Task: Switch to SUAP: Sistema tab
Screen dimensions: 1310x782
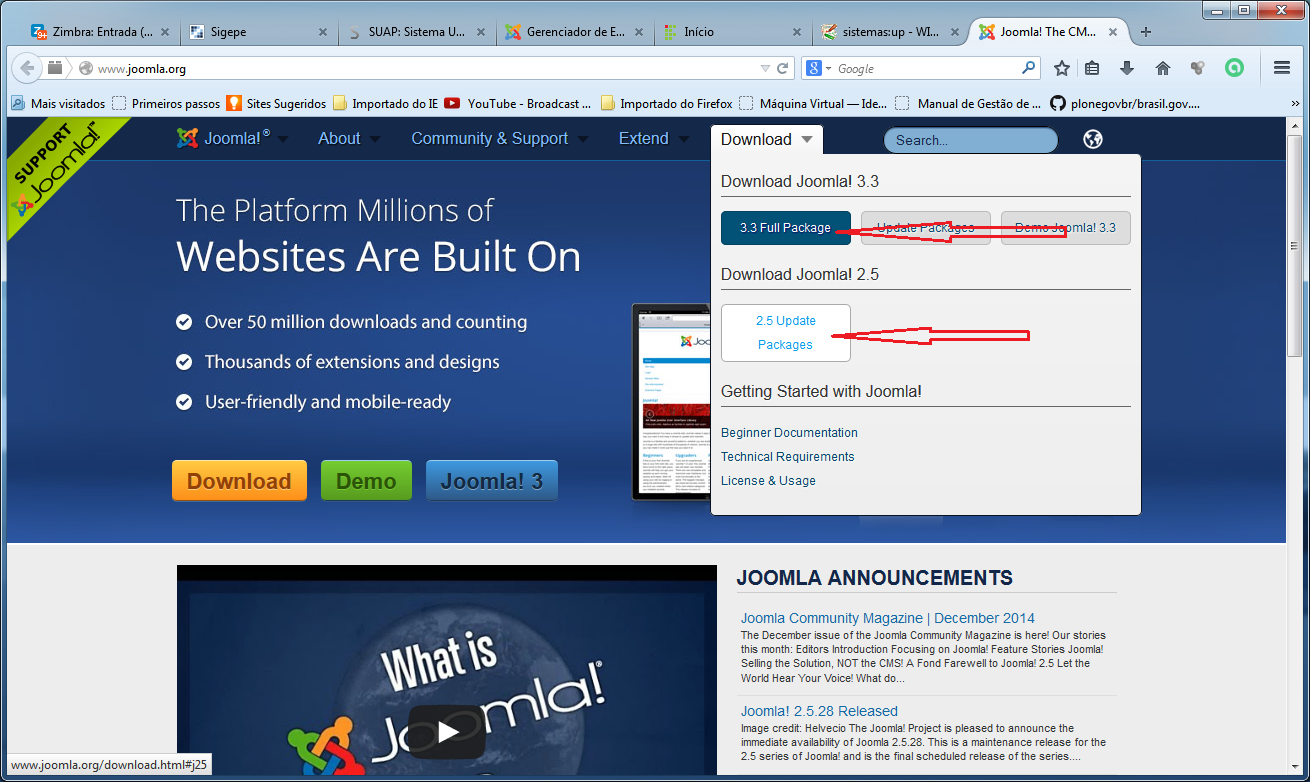Action: [x=416, y=32]
